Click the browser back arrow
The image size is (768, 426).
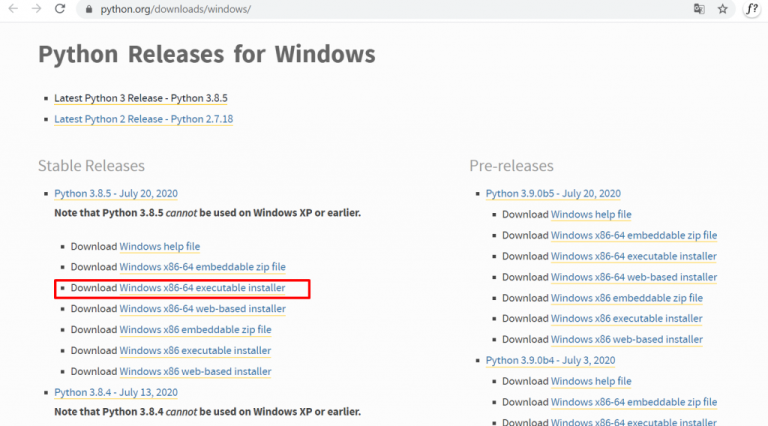point(13,9)
